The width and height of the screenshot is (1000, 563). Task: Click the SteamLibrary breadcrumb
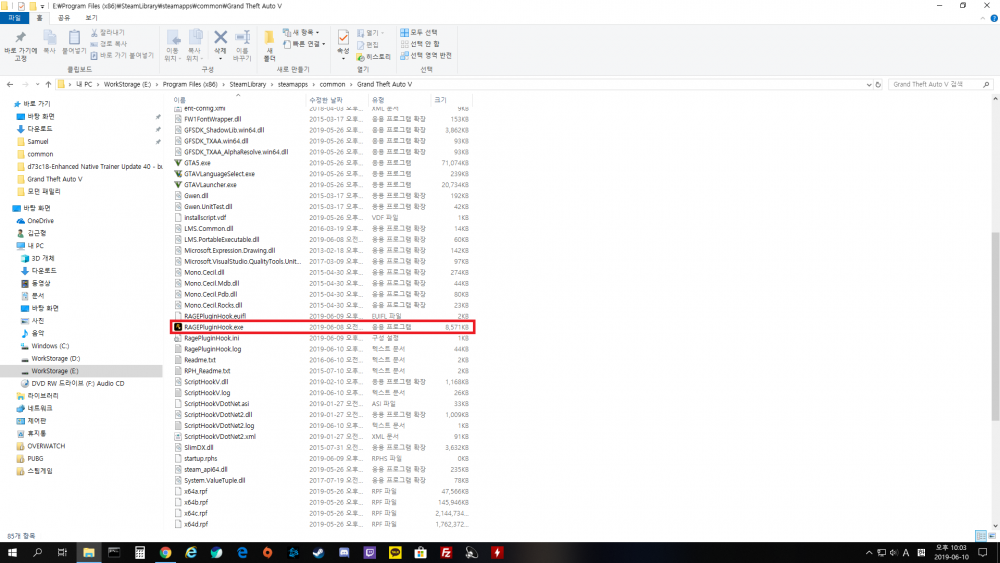point(247,84)
